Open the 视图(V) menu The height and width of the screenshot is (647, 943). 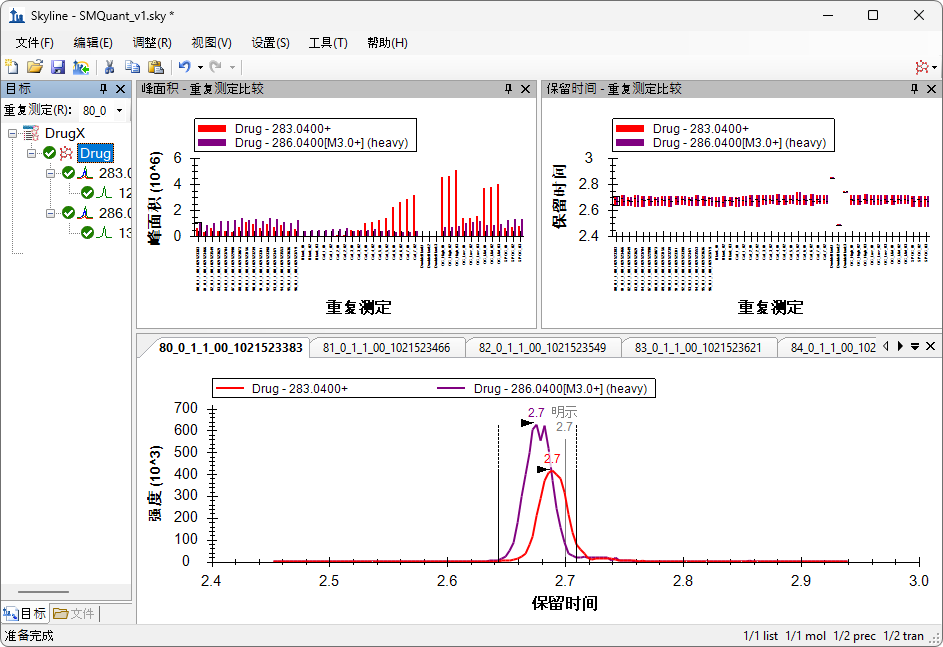coord(211,43)
